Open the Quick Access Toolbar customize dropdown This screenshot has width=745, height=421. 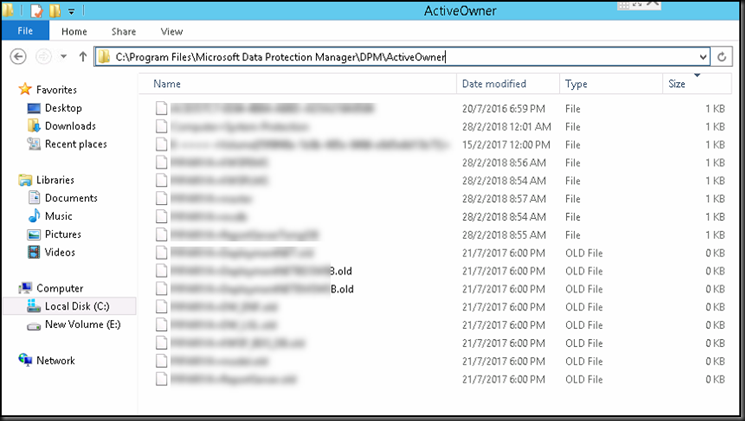click(x=71, y=10)
